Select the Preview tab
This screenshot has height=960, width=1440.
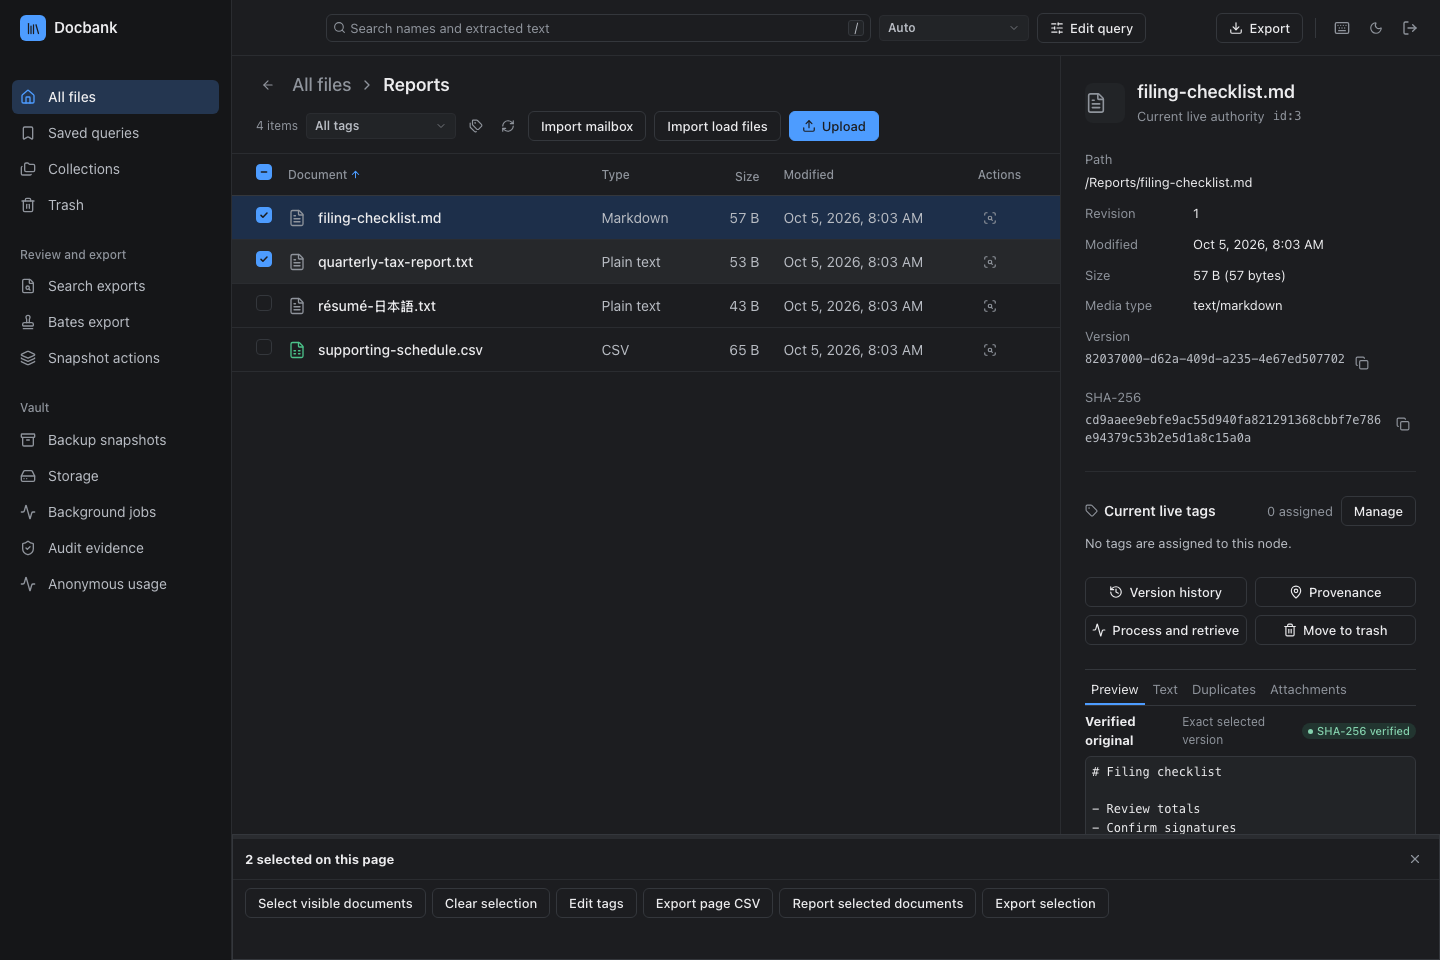[1114, 690]
